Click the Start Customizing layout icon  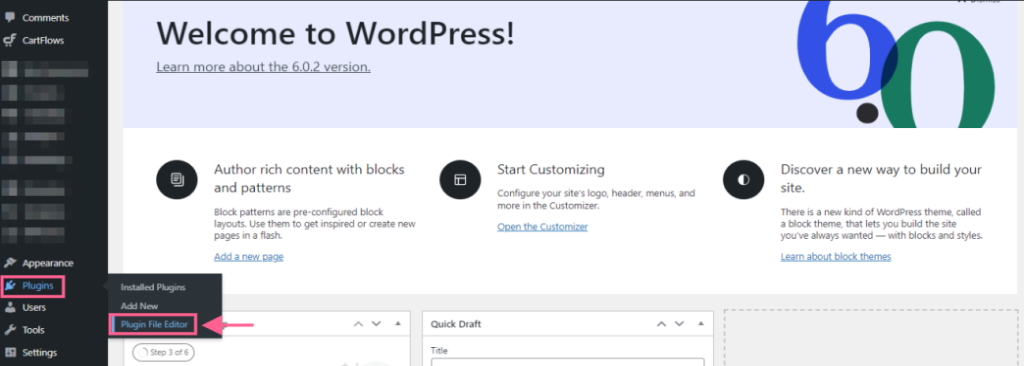click(460, 179)
